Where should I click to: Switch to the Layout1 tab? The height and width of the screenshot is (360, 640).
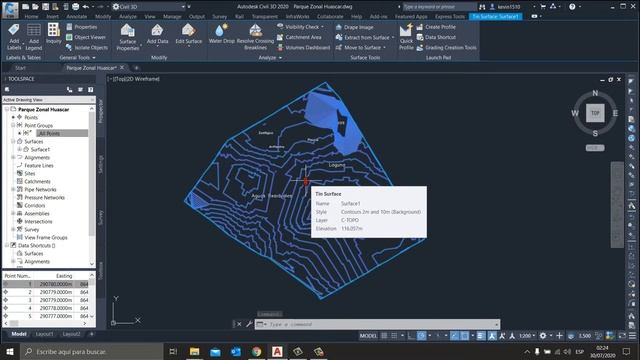(x=44, y=334)
